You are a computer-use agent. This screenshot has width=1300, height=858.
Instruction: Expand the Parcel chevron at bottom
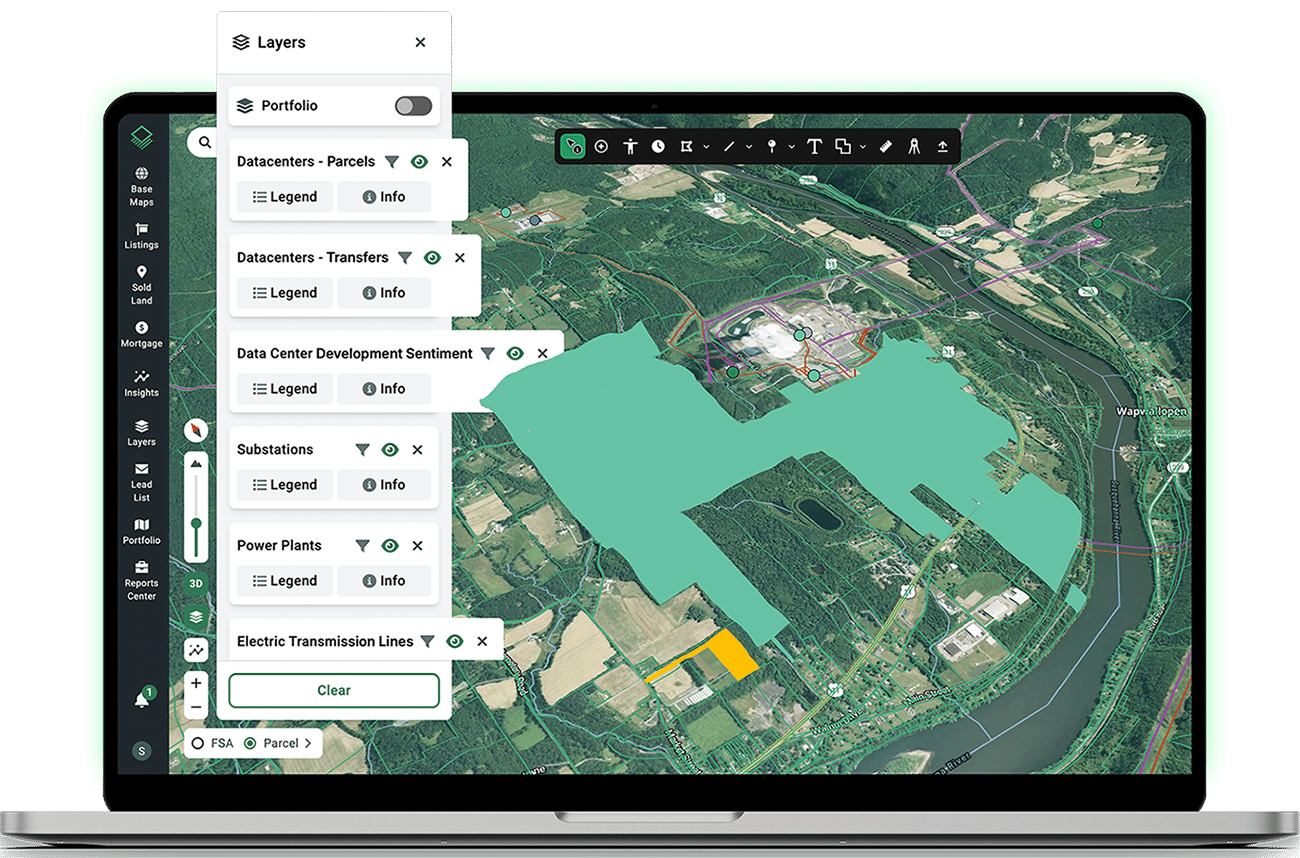tap(308, 743)
